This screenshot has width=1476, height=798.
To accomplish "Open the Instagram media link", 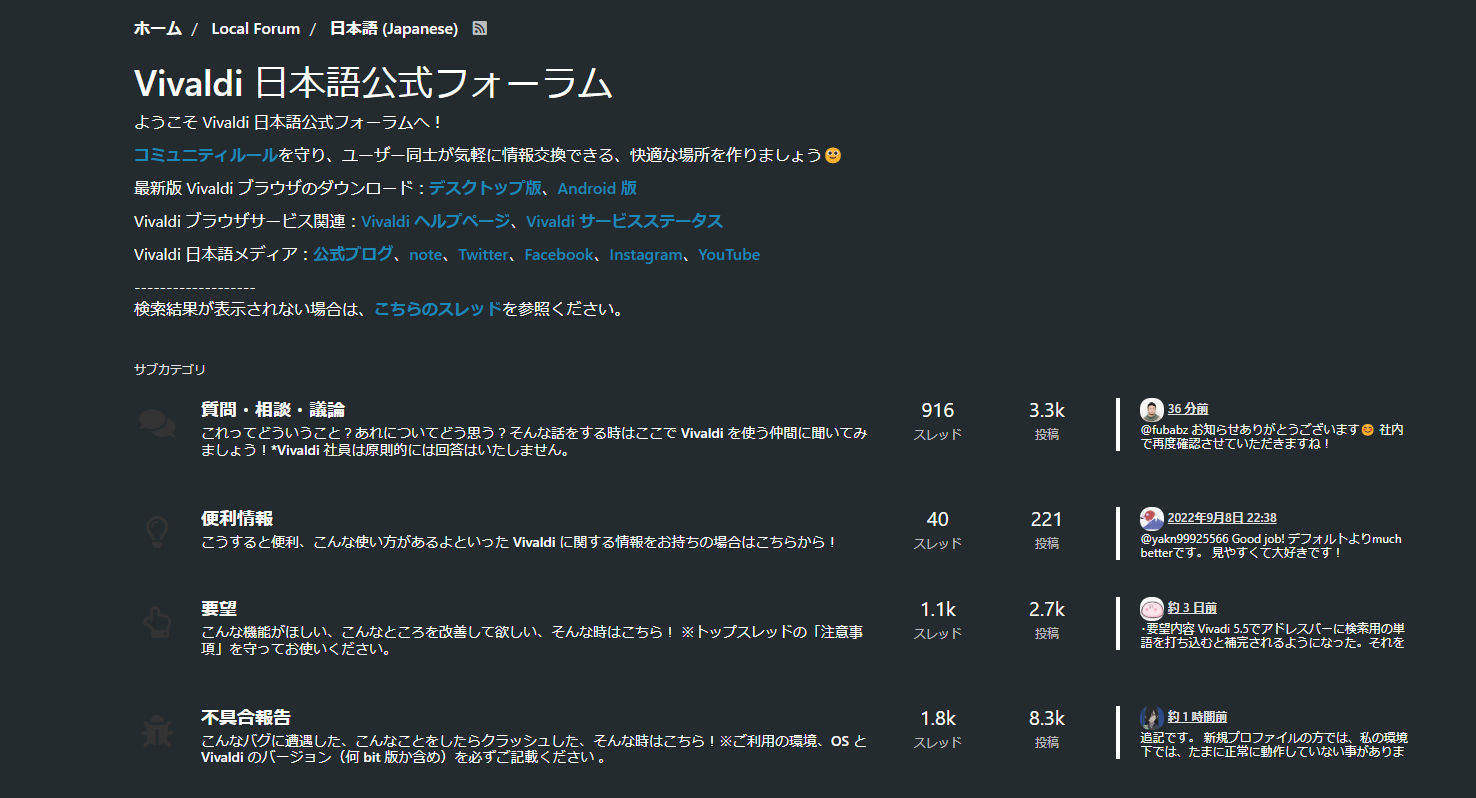I will coord(646,255).
